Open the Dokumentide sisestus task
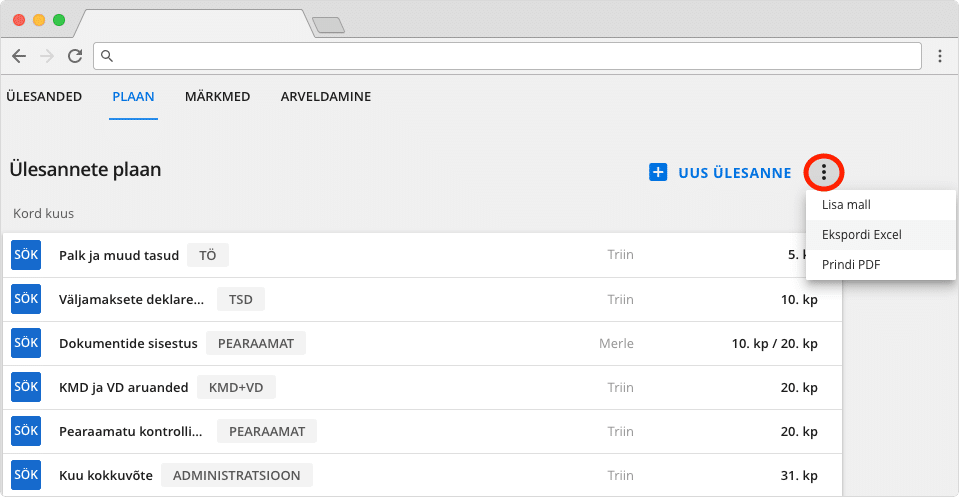The width and height of the screenshot is (959, 497). [x=128, y=344]
